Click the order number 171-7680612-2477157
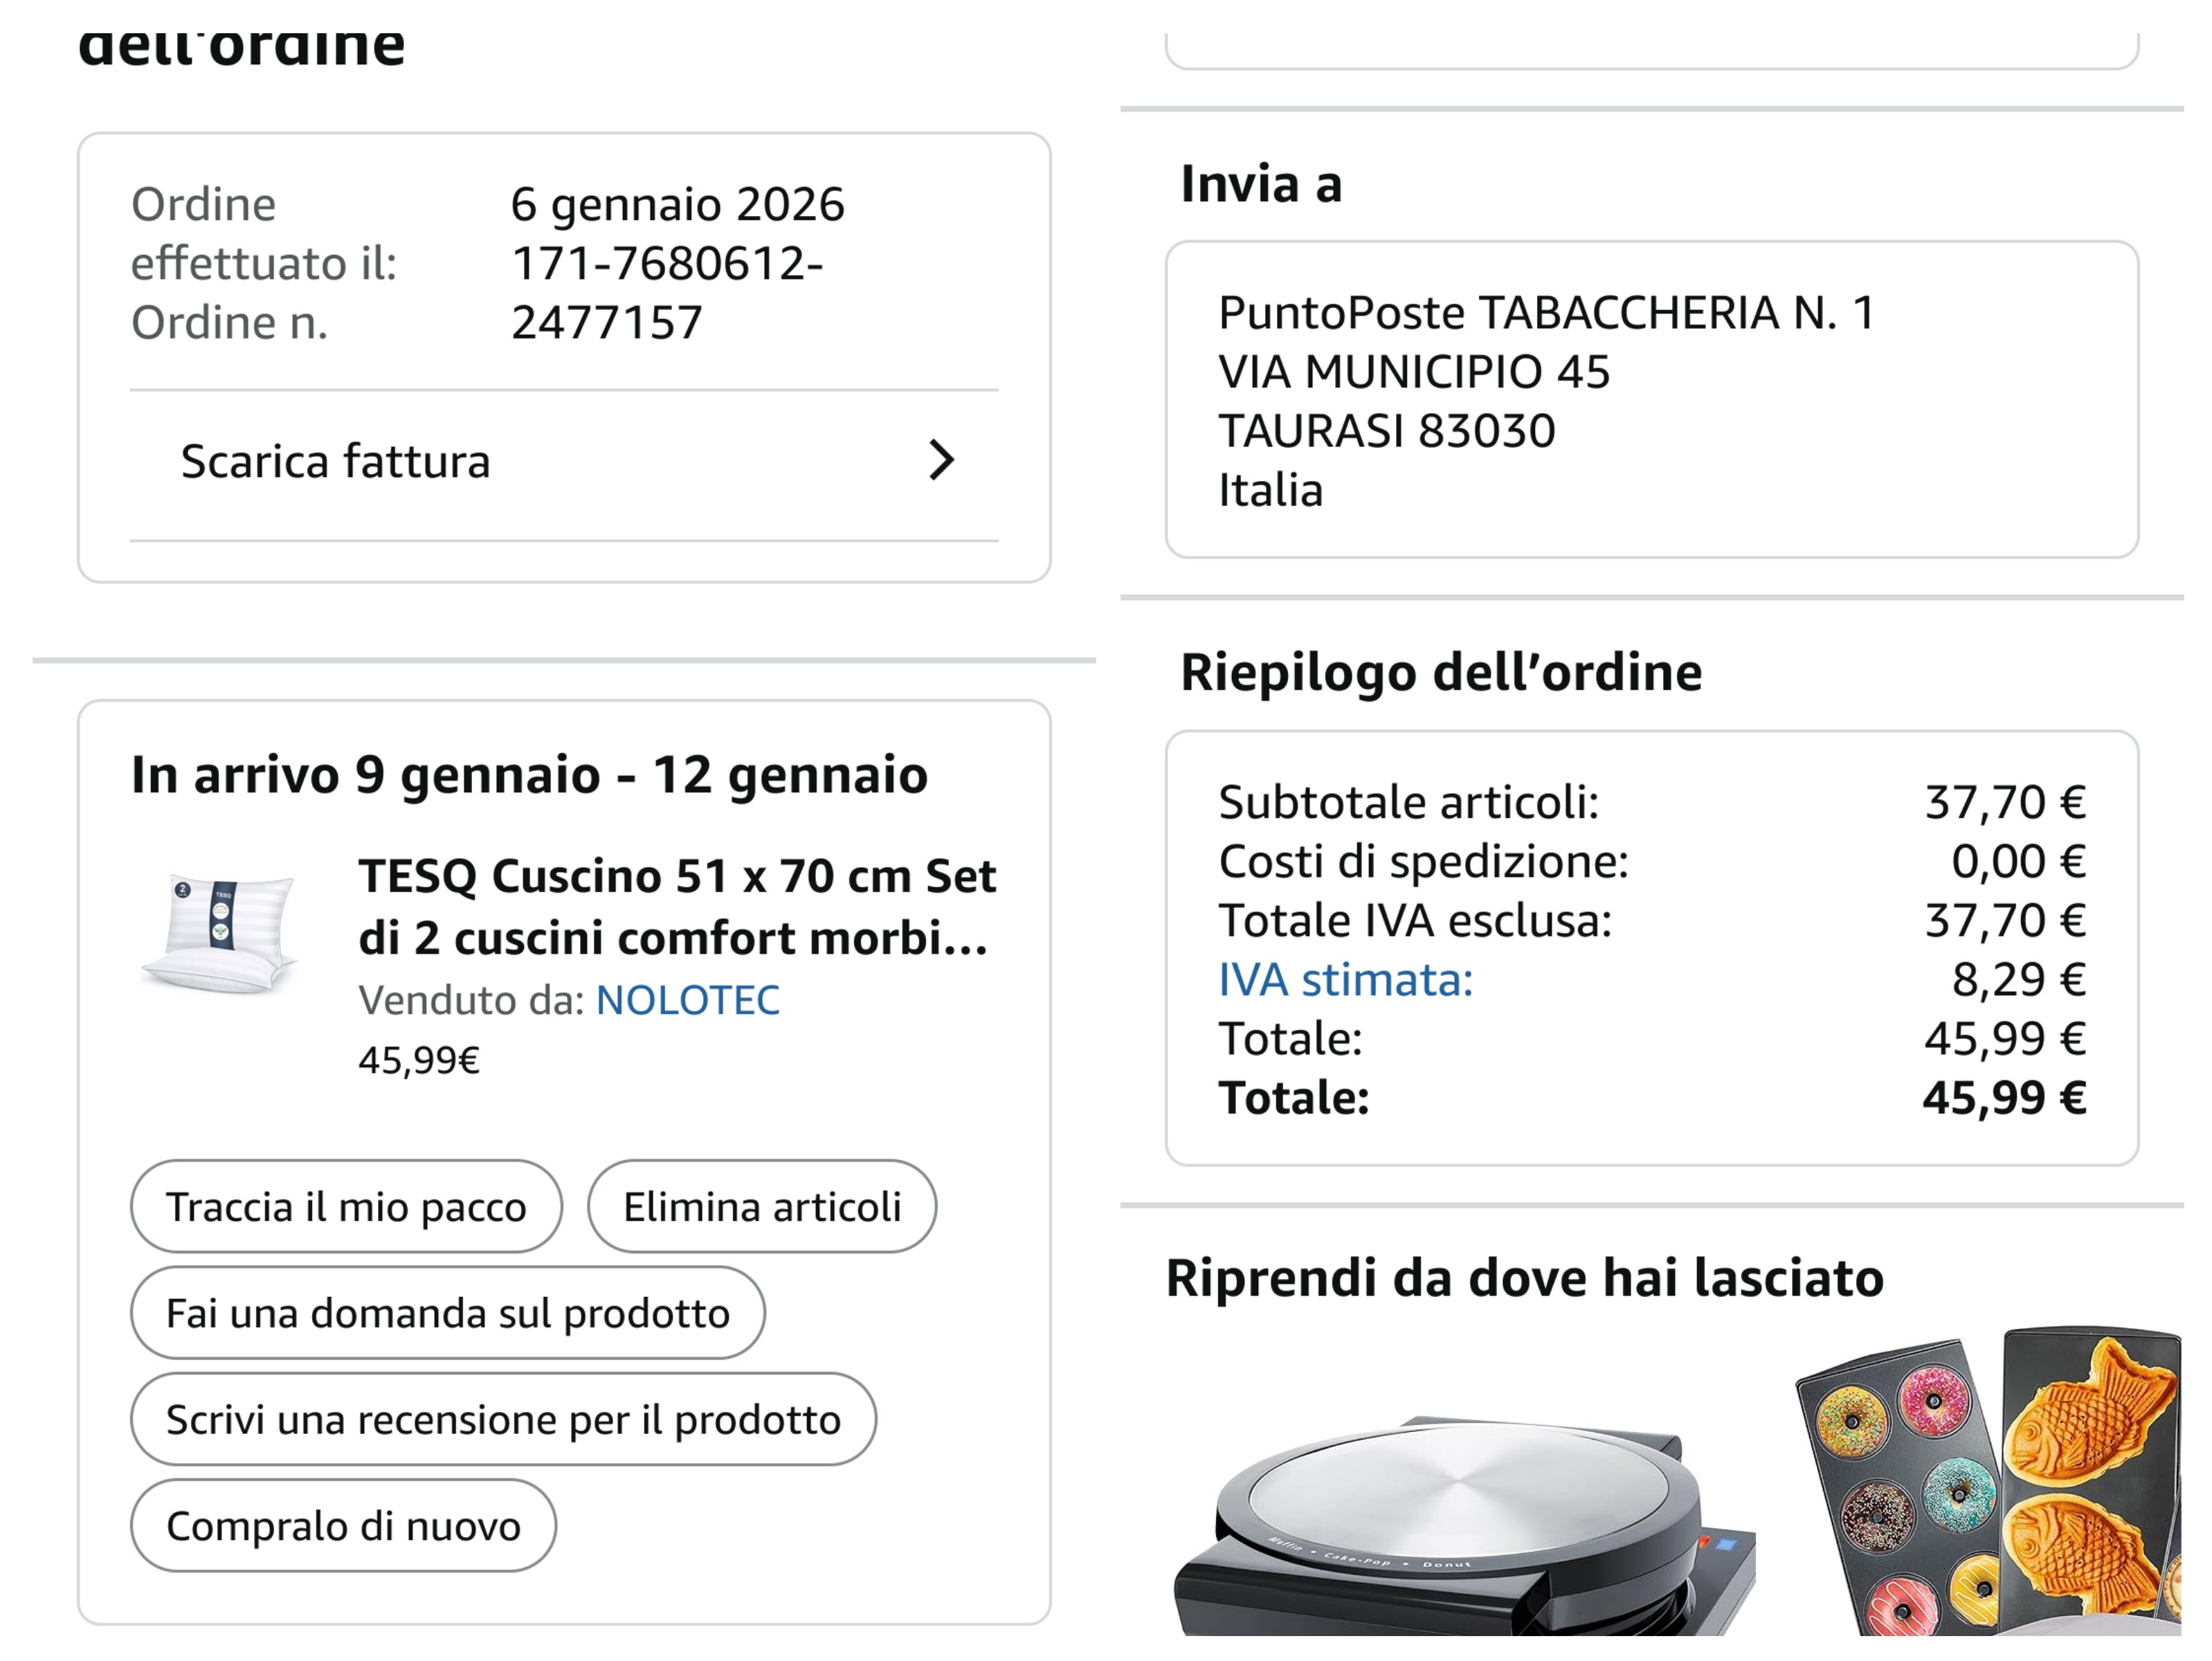This screenshot has width=2212, height=1661. 666,293
